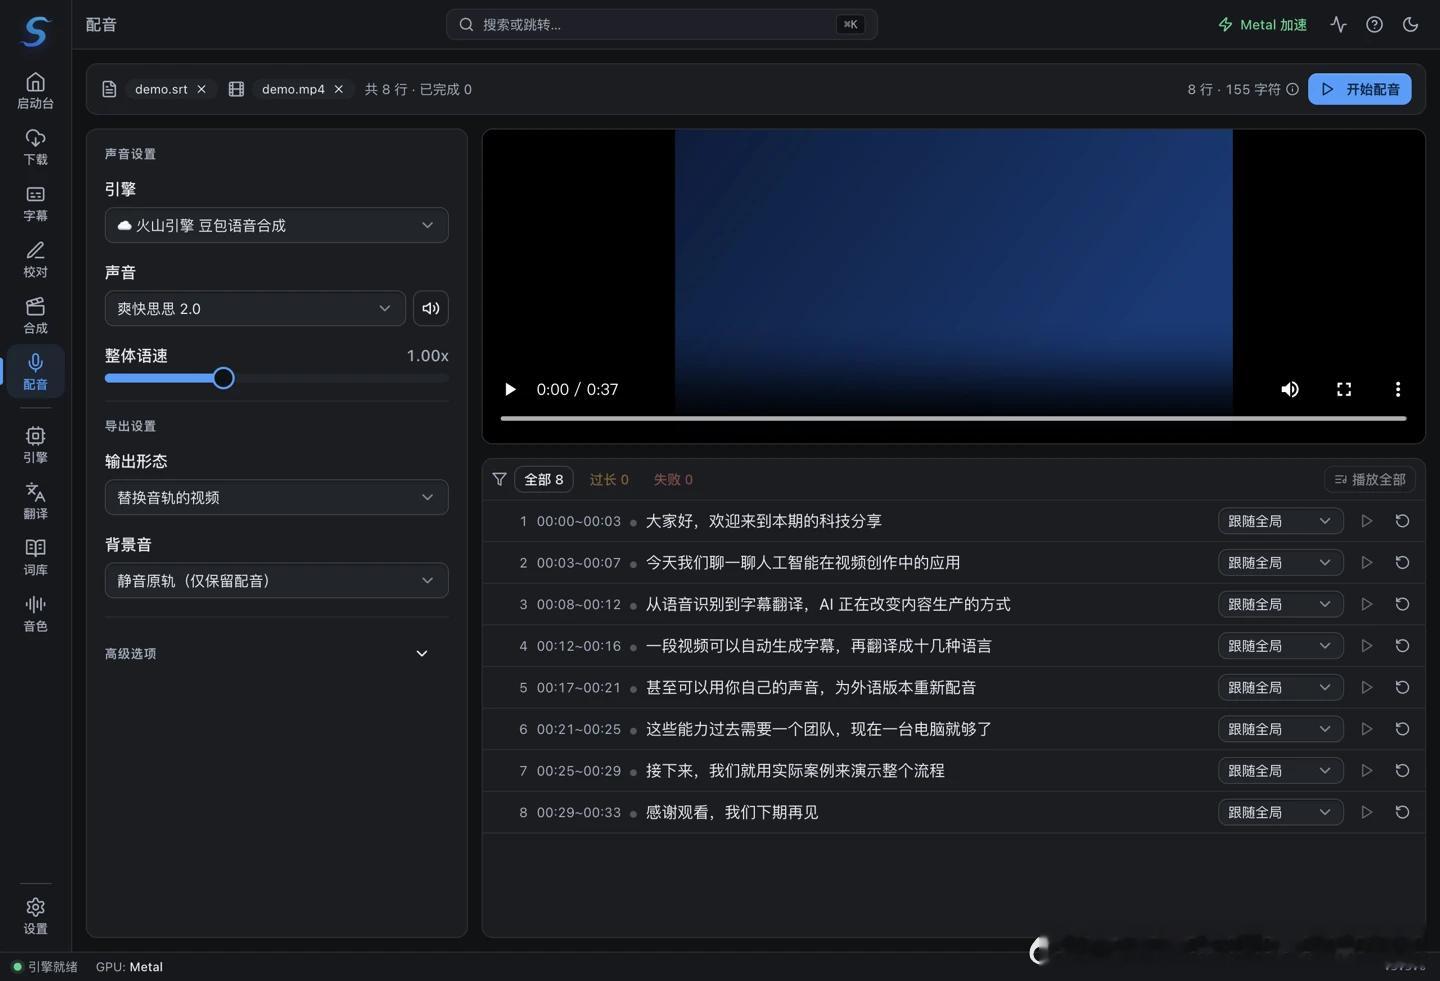This screenshot has height=981, width=1440.
Task: Remove the demo.srt file
Action: [201, 89]
